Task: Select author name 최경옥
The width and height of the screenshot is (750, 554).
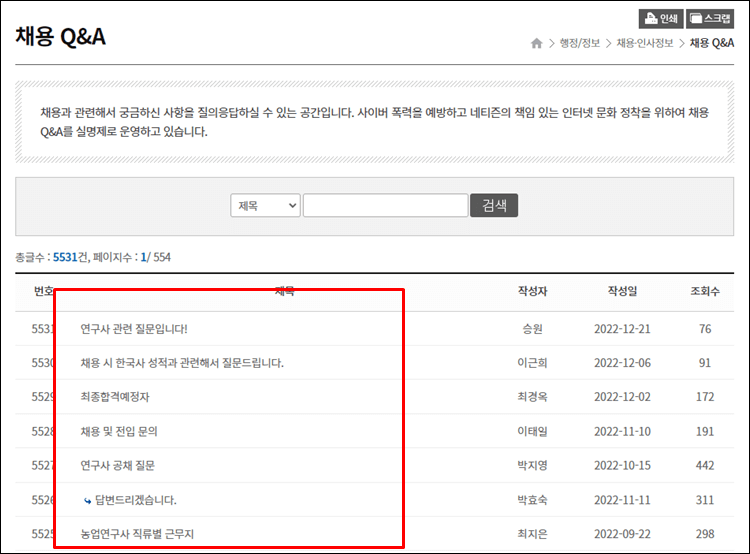Action: coord(532,397)
